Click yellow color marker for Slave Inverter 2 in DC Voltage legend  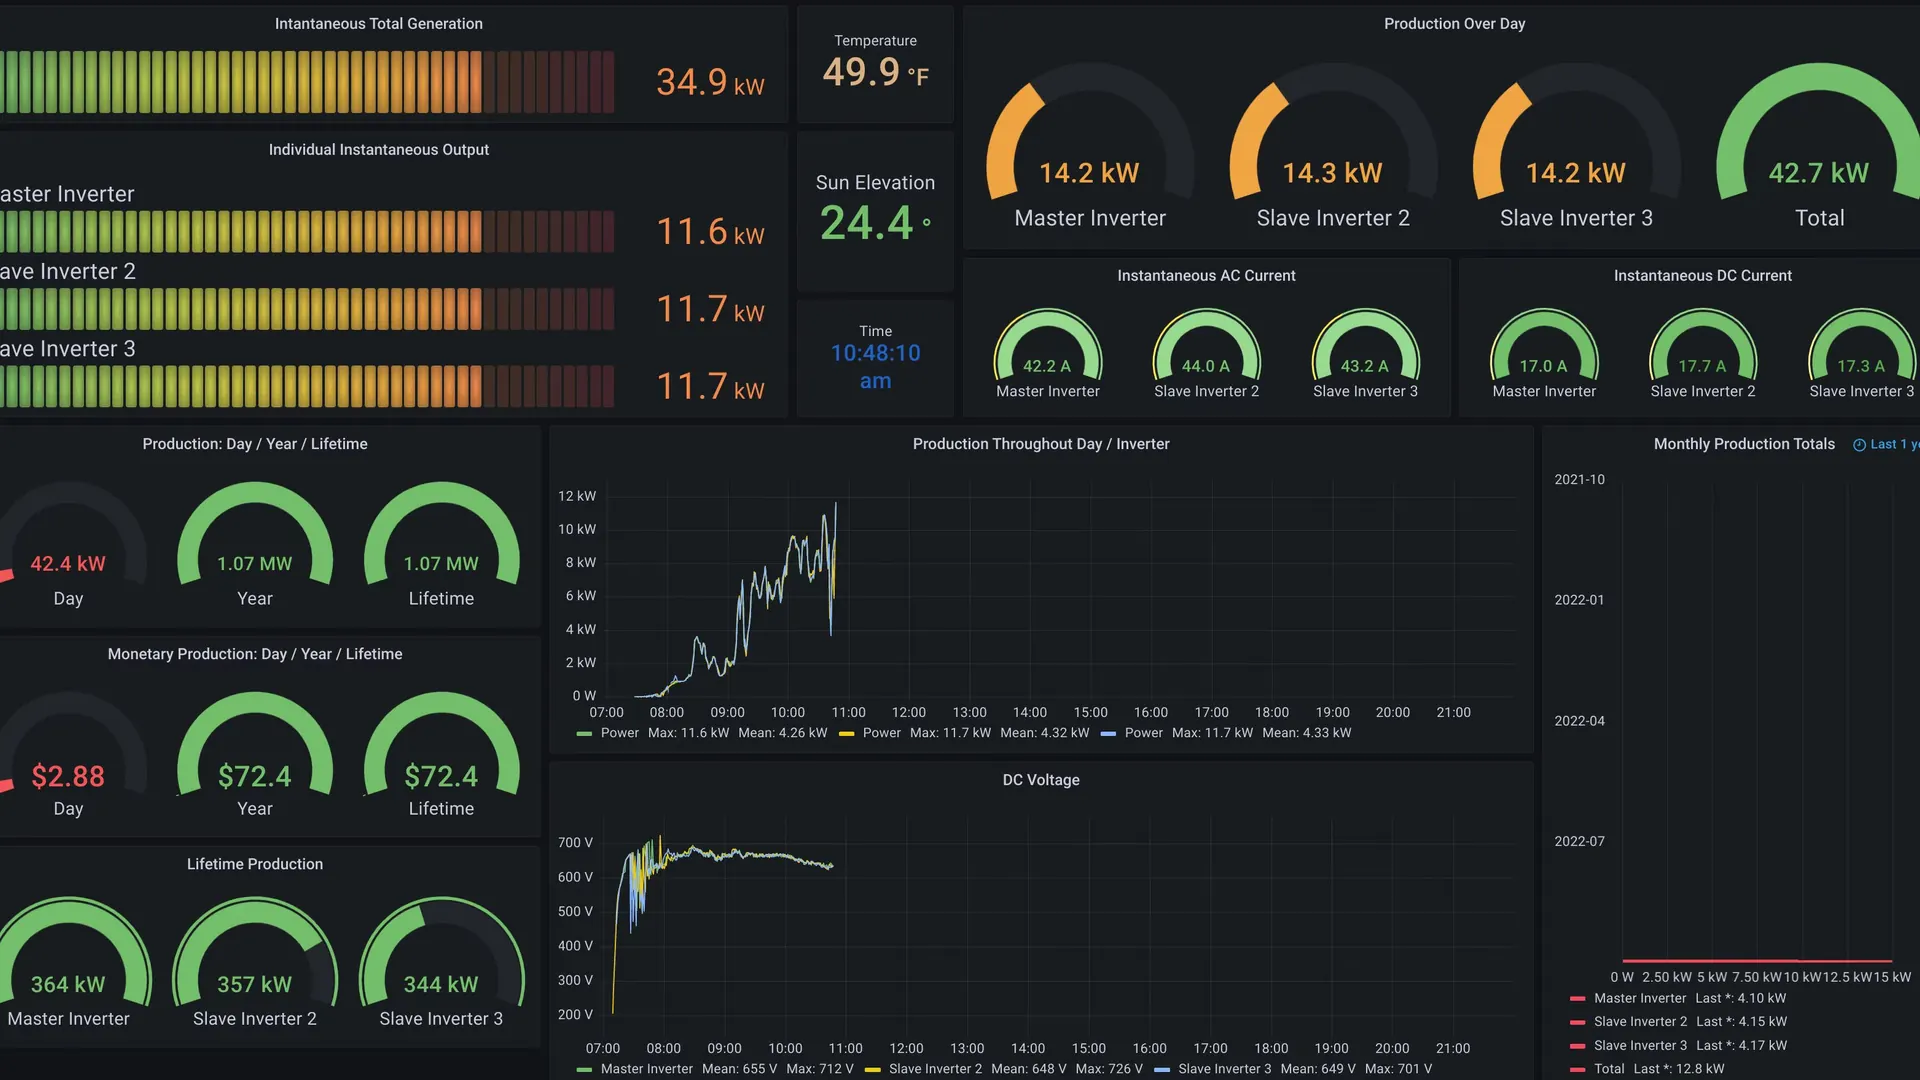click(x=873, y=1070)
